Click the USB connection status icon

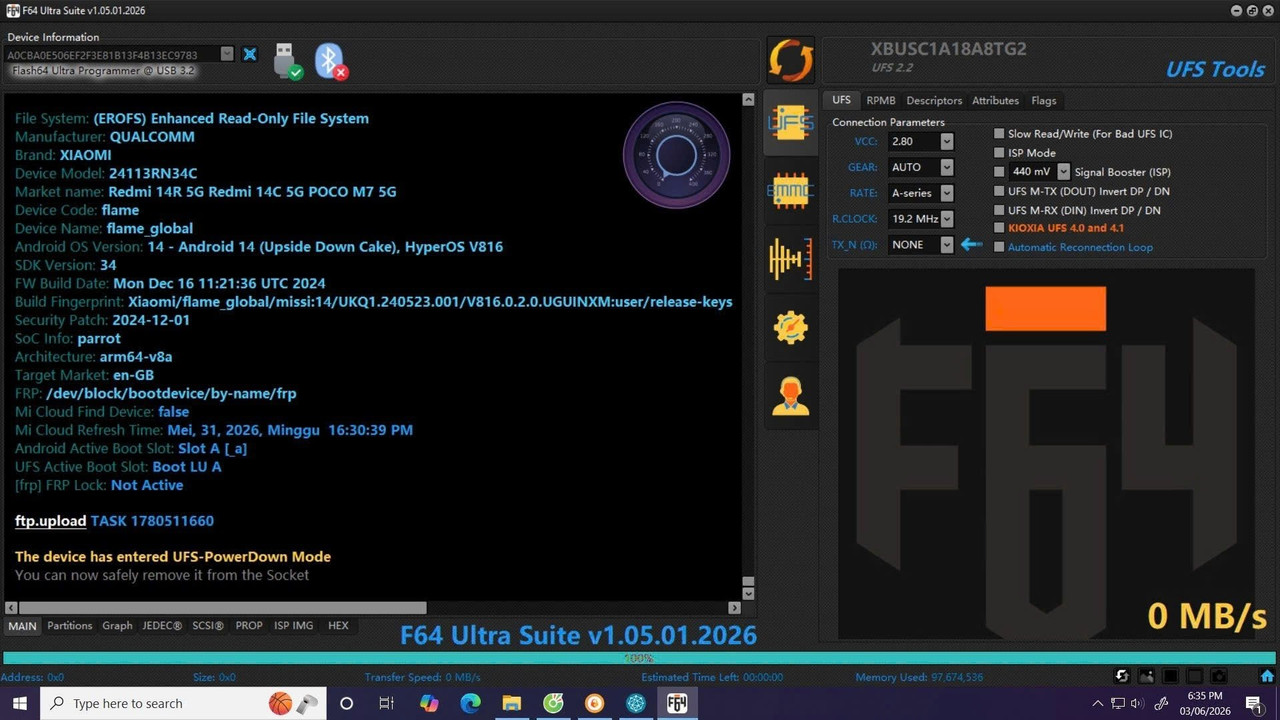(x=287, y=61)
